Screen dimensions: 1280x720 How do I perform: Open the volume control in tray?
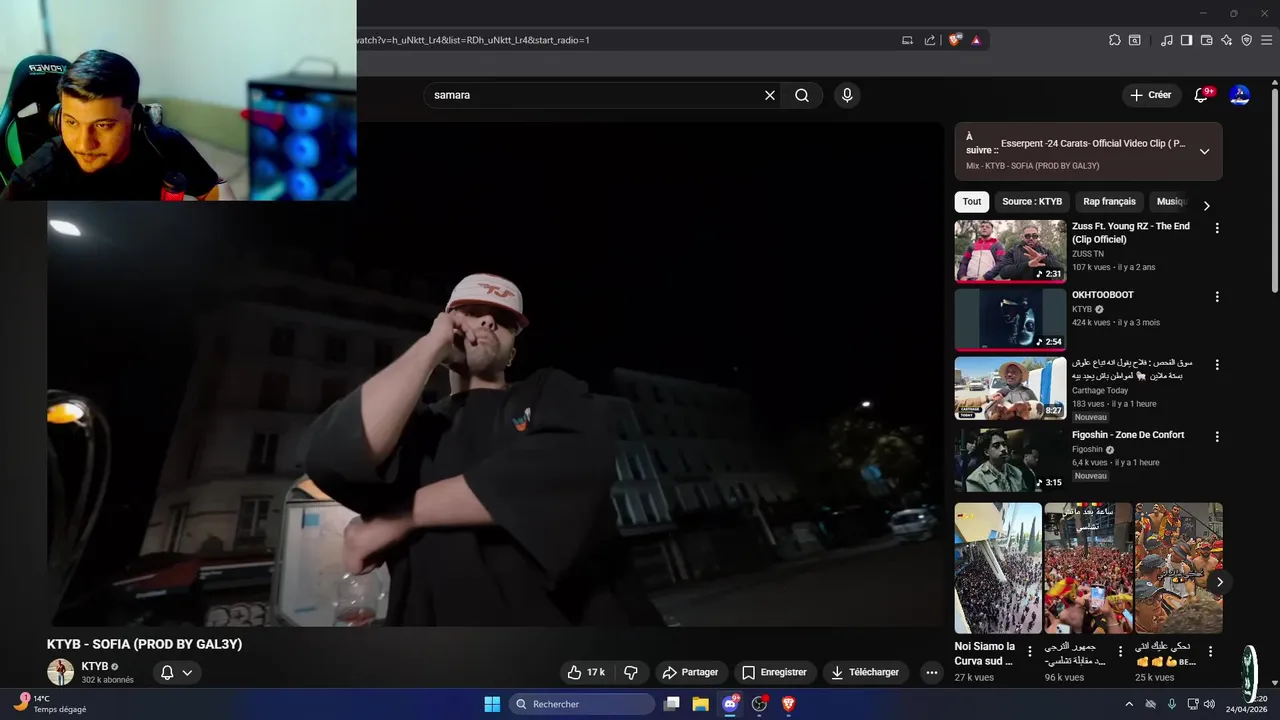point(1211,704)
